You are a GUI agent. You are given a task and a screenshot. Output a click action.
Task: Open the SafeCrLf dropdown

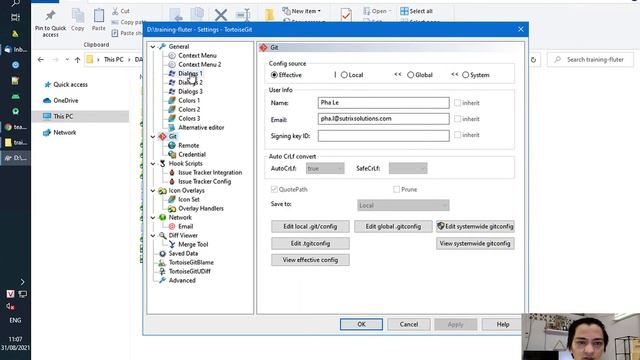point(408,168)
